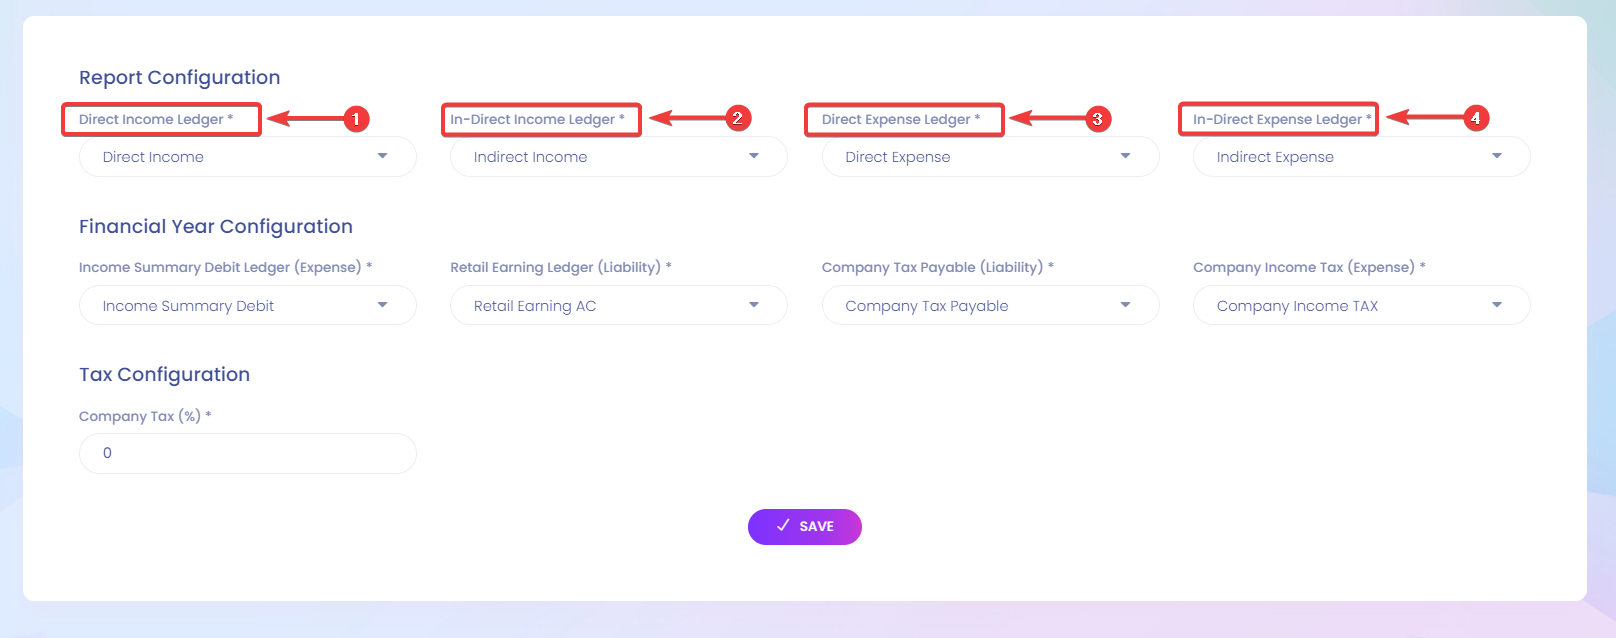Screen dimensions: 1616x638
Task: Click the red annotation circle numbered 1
Action: click(x=355, y=119)
